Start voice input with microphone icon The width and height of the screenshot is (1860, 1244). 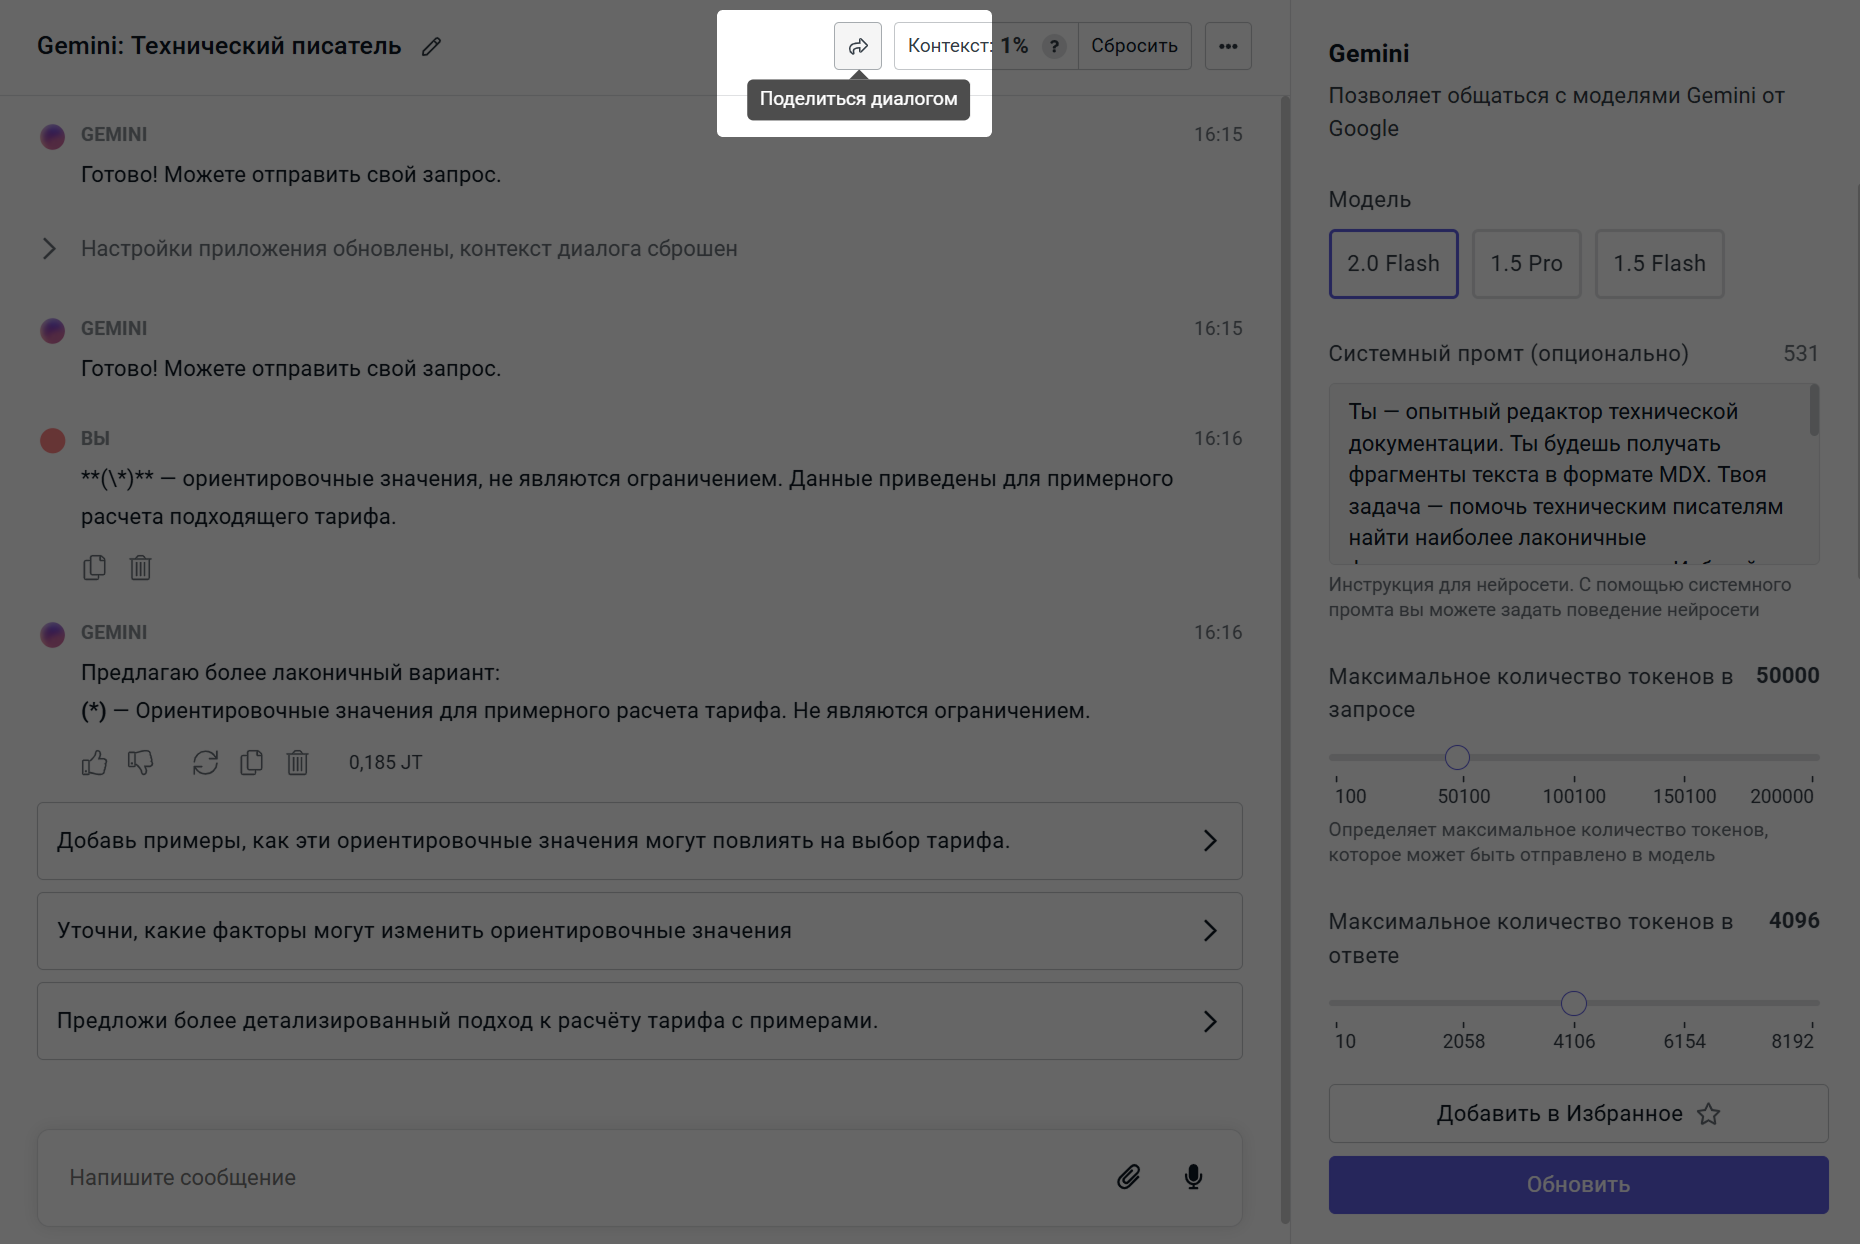click(x=1193, y=1177)
